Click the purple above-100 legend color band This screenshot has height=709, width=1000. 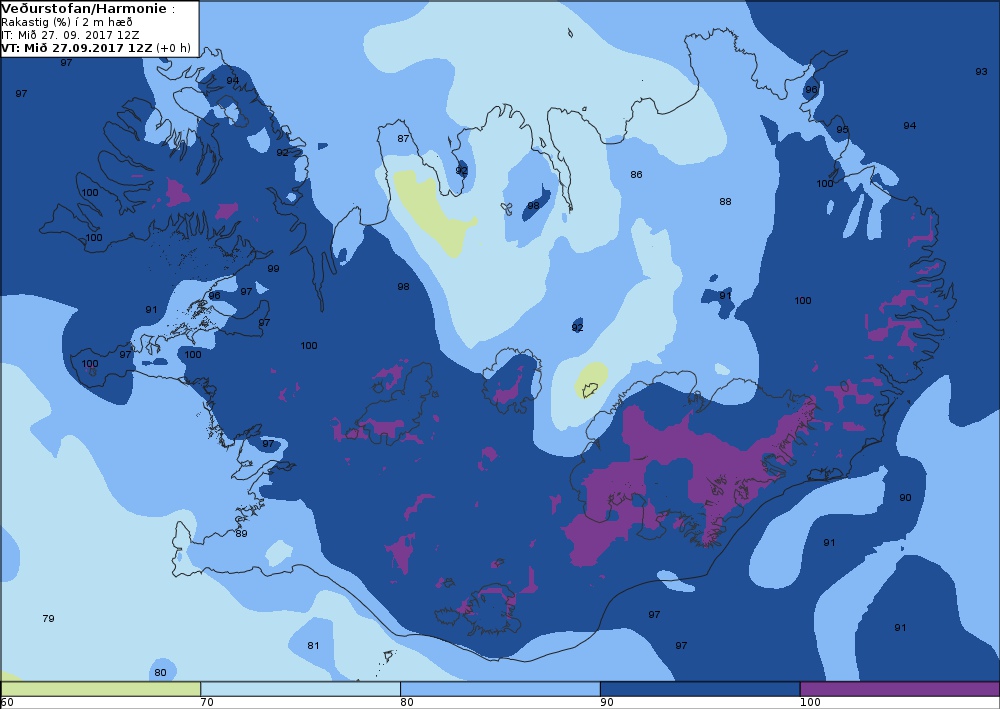[x=899, y=689]
